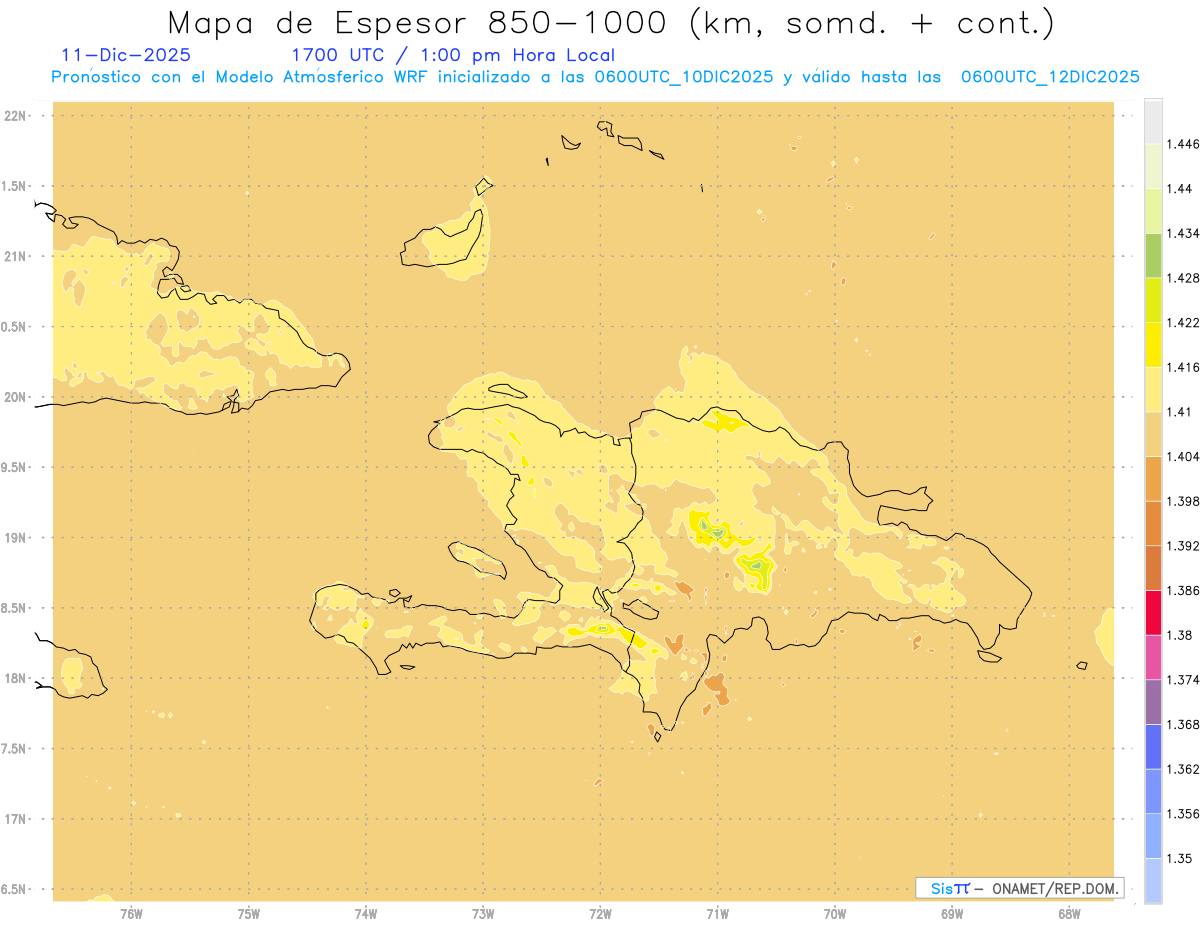Click the green colorbar segment above 1.428
Screen dimensions: 1200x927
pos(1153,255)
